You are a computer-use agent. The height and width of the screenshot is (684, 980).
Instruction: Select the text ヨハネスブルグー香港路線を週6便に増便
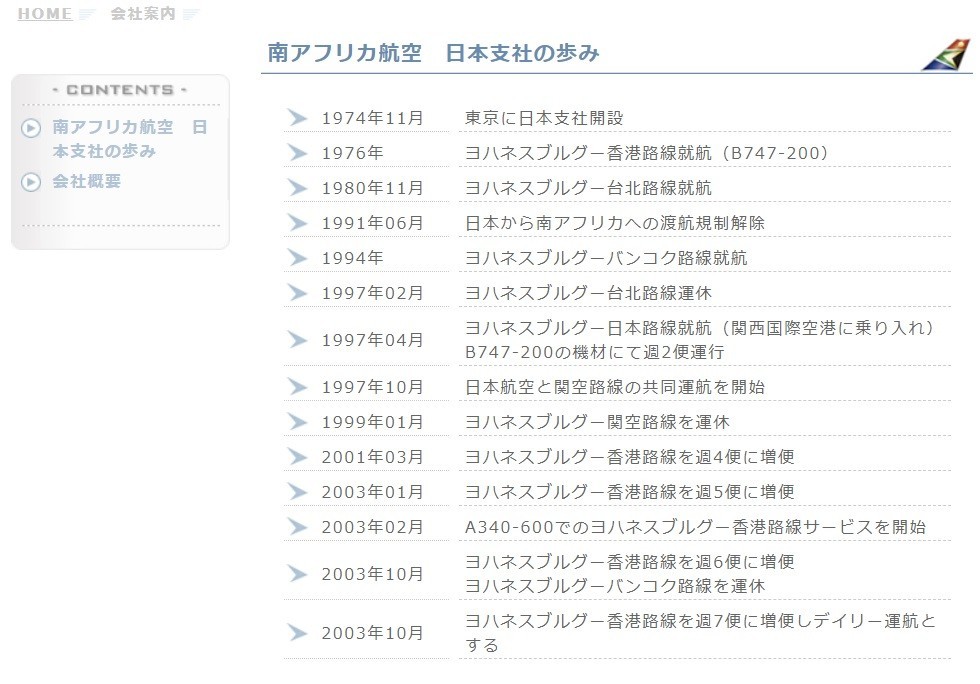(629, 562)
